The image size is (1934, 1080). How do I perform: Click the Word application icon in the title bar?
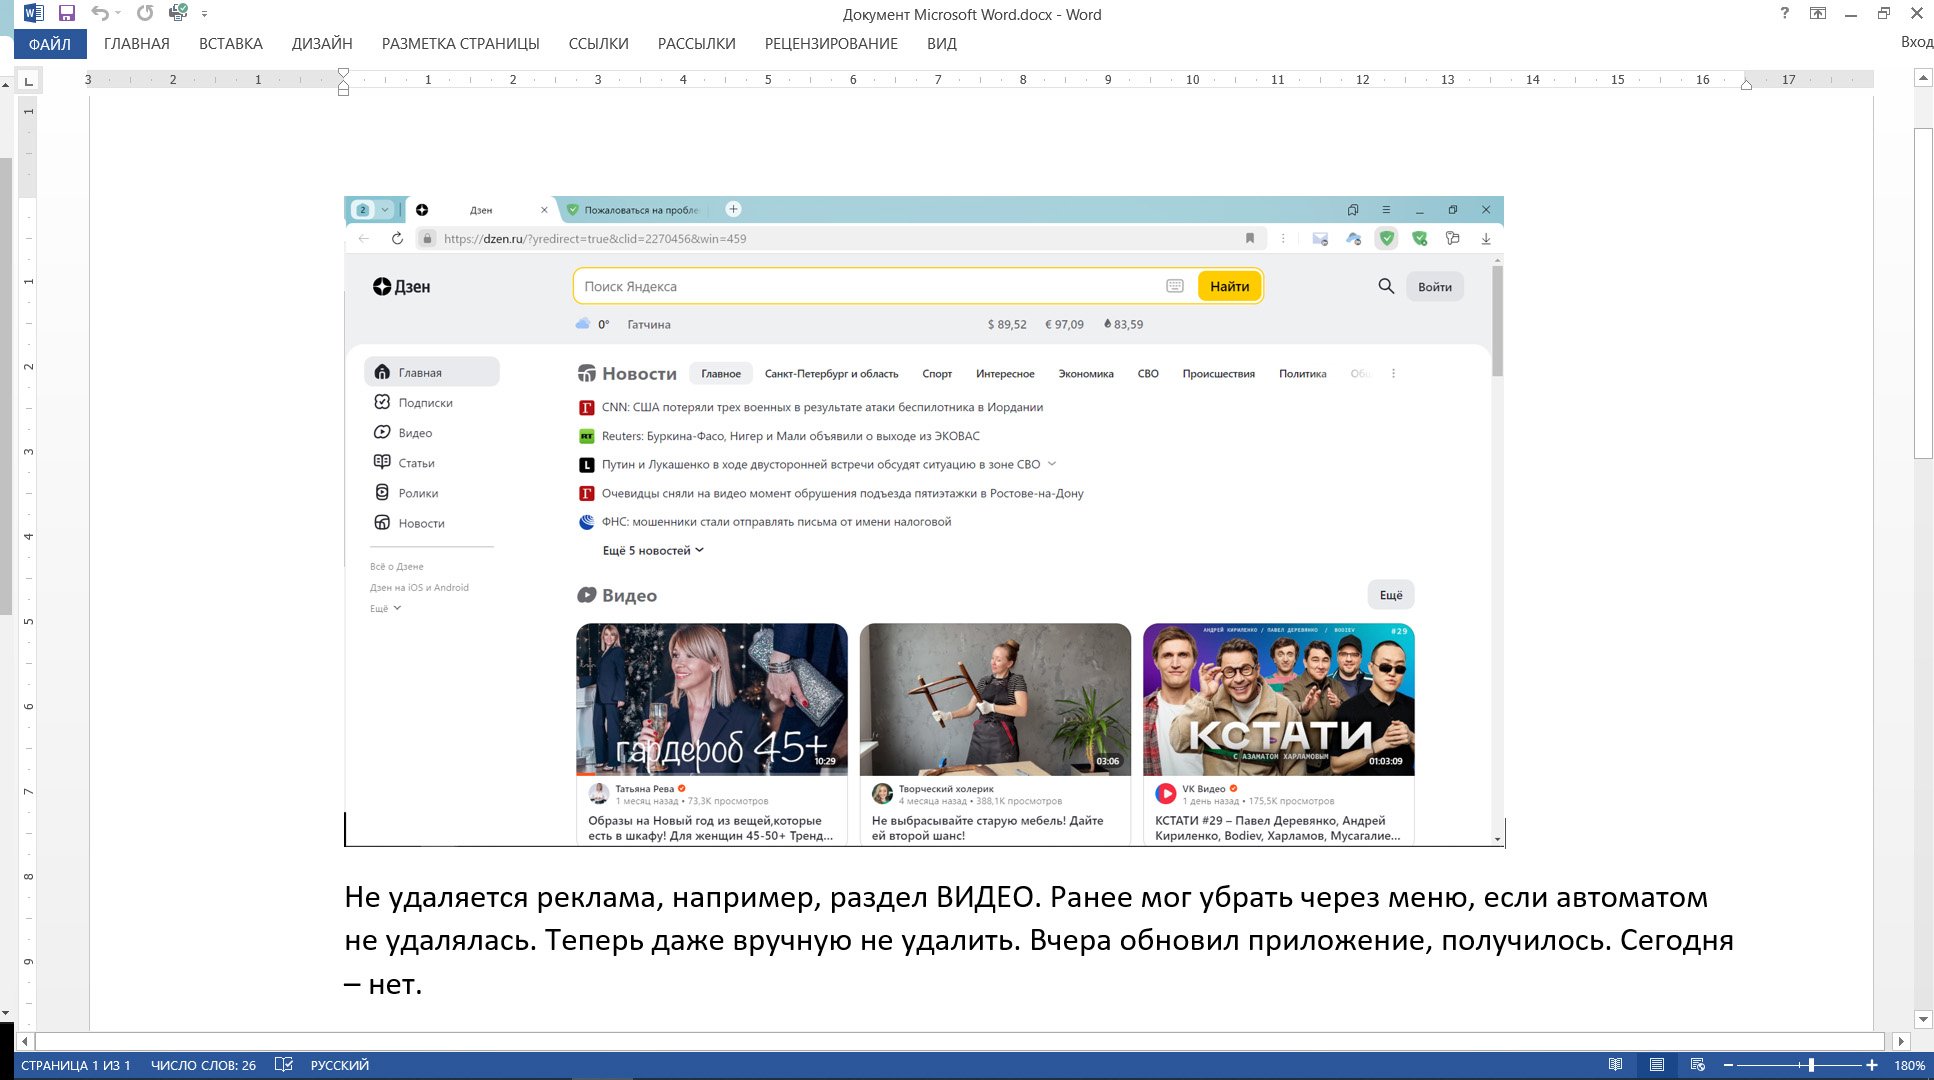point(33,13)
